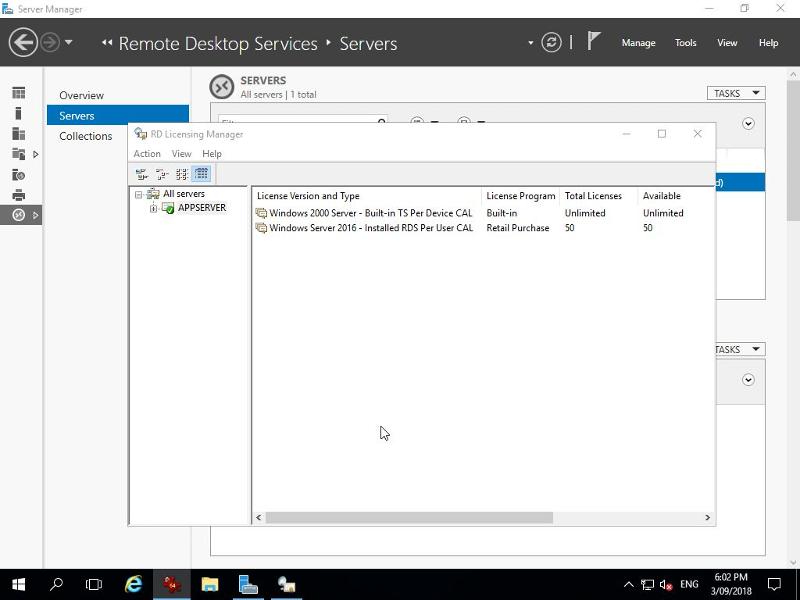Select the Local Server sidebar icon

(x=19, y=113)
